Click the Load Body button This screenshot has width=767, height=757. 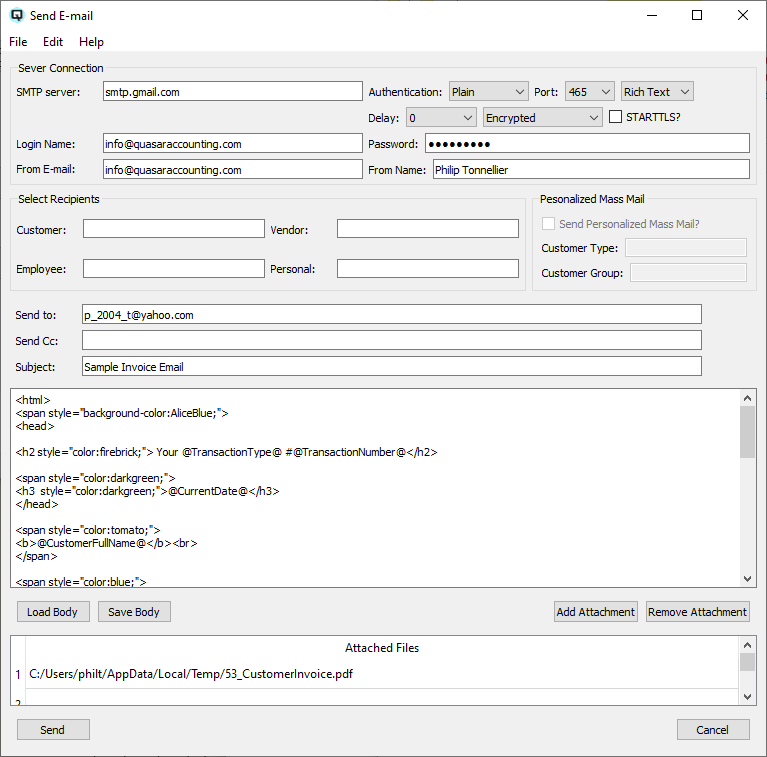point(53,612)
